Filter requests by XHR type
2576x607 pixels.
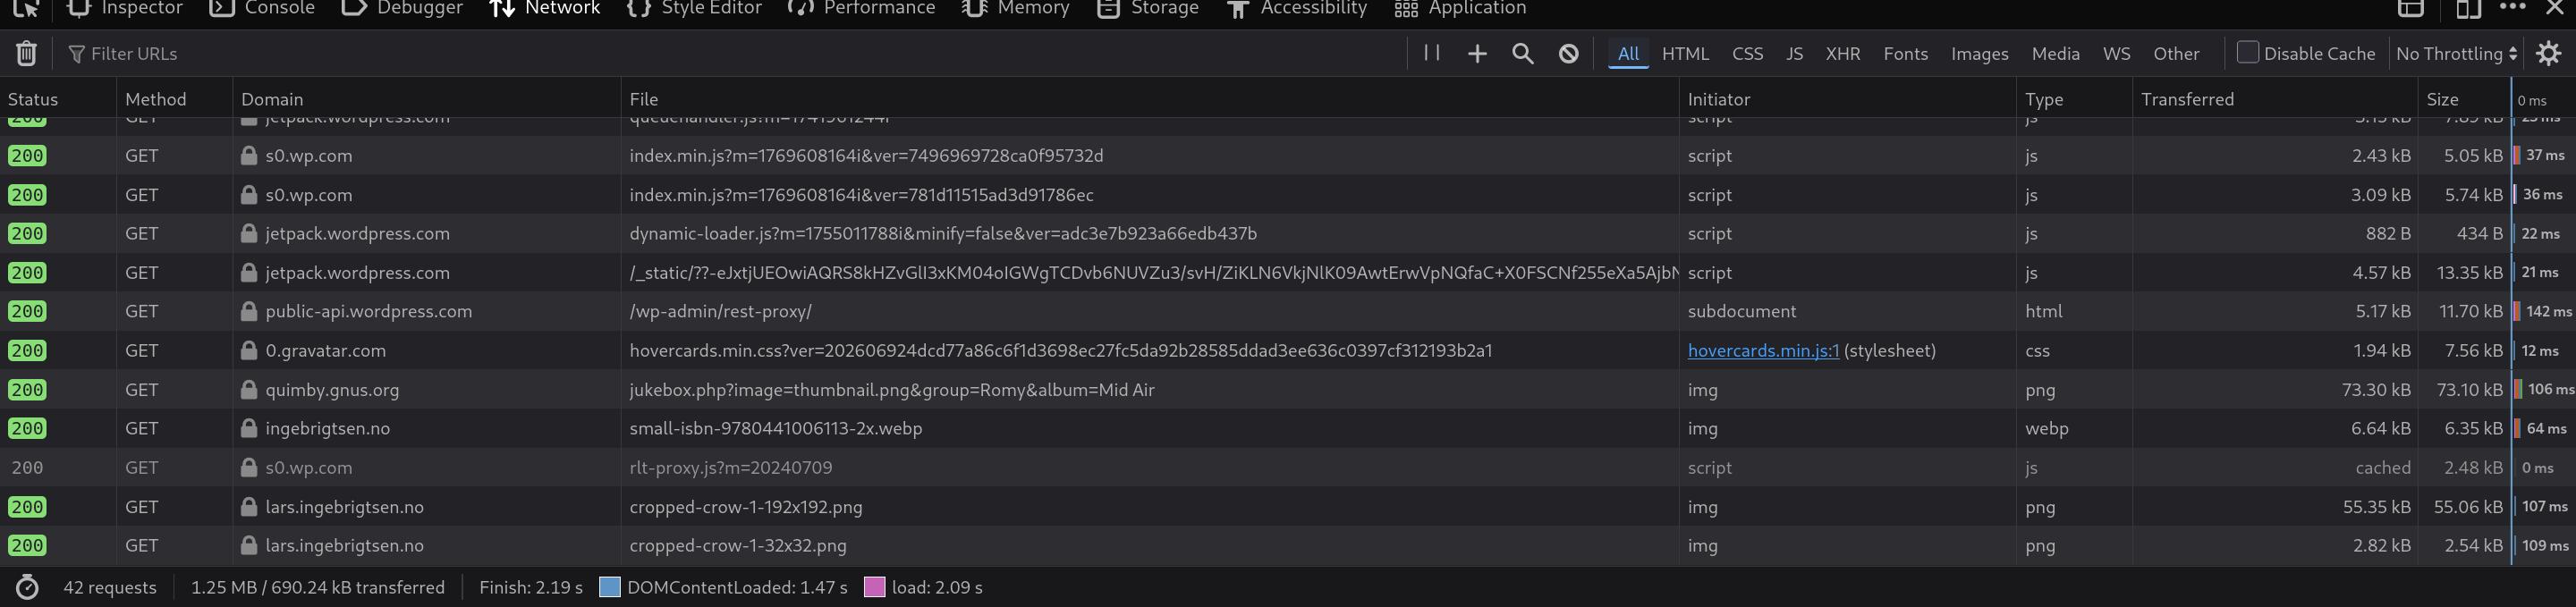coord(1842,54)
